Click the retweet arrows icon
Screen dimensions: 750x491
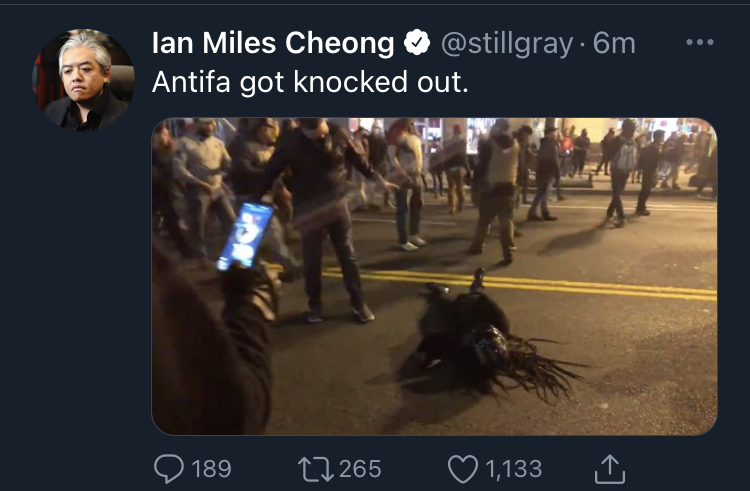point(316,469)
